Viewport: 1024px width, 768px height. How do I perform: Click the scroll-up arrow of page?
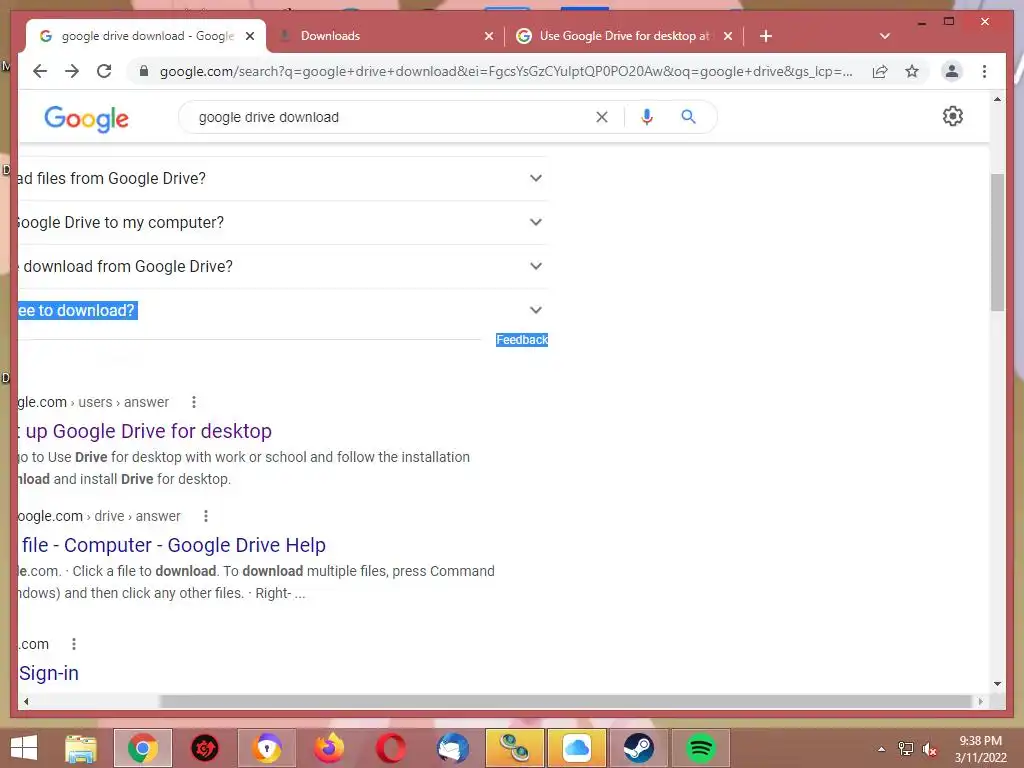[997, 99]
